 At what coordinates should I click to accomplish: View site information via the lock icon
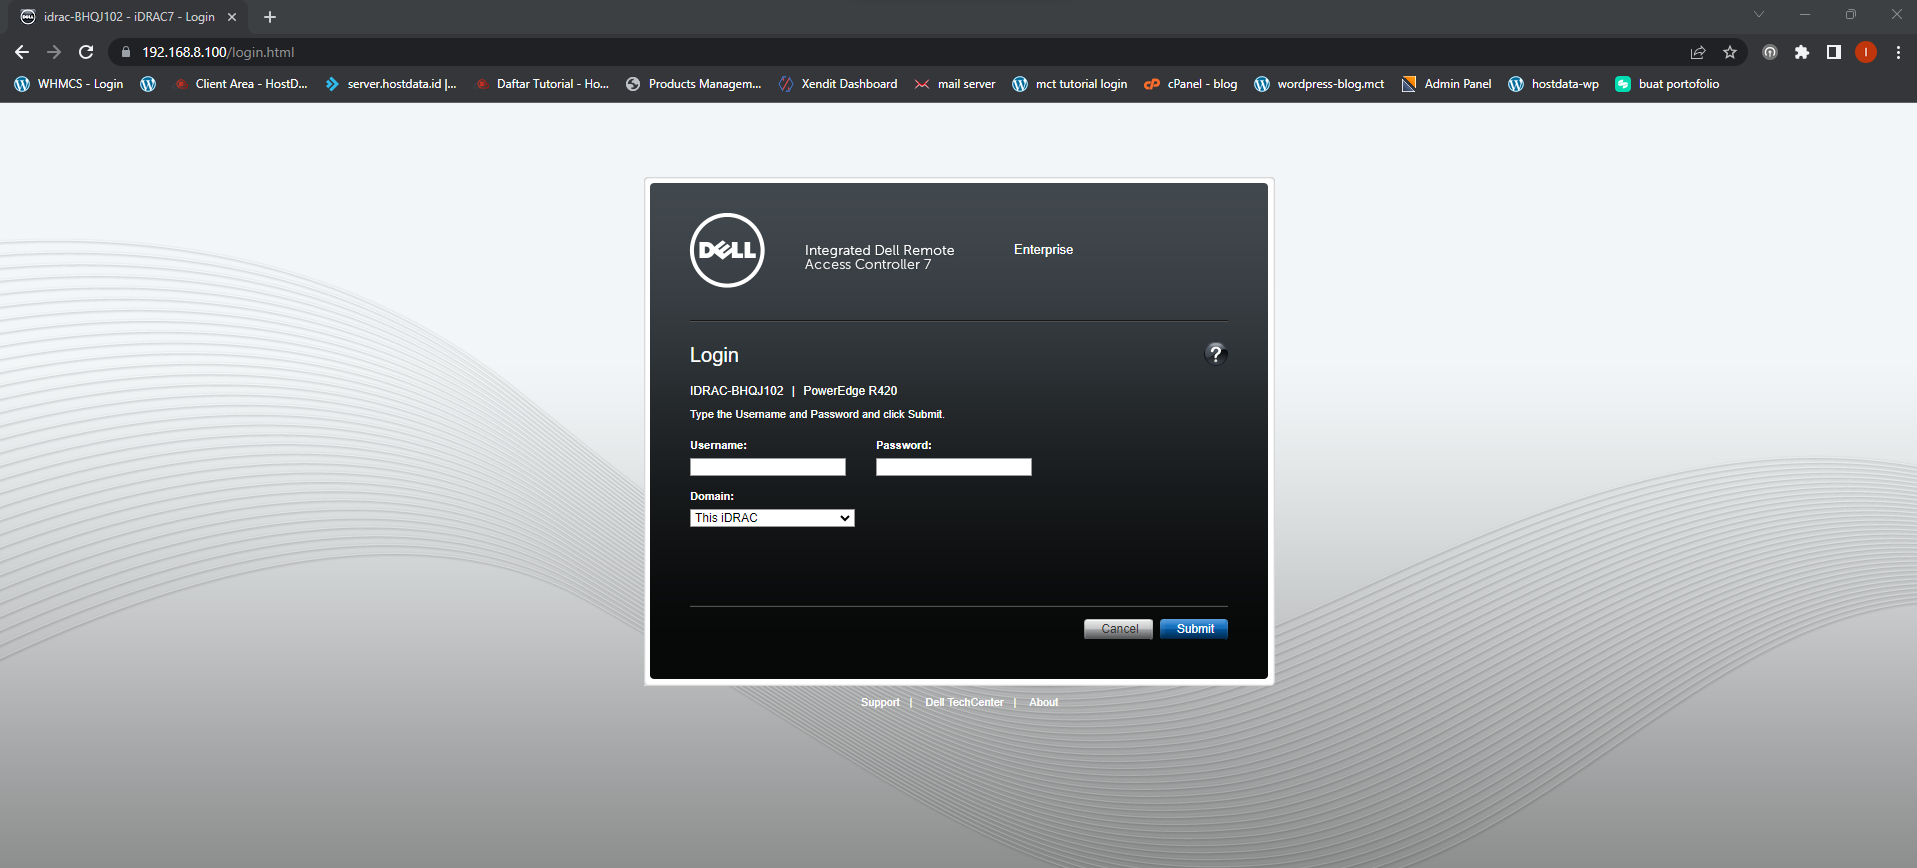click(x=126, y=52)
